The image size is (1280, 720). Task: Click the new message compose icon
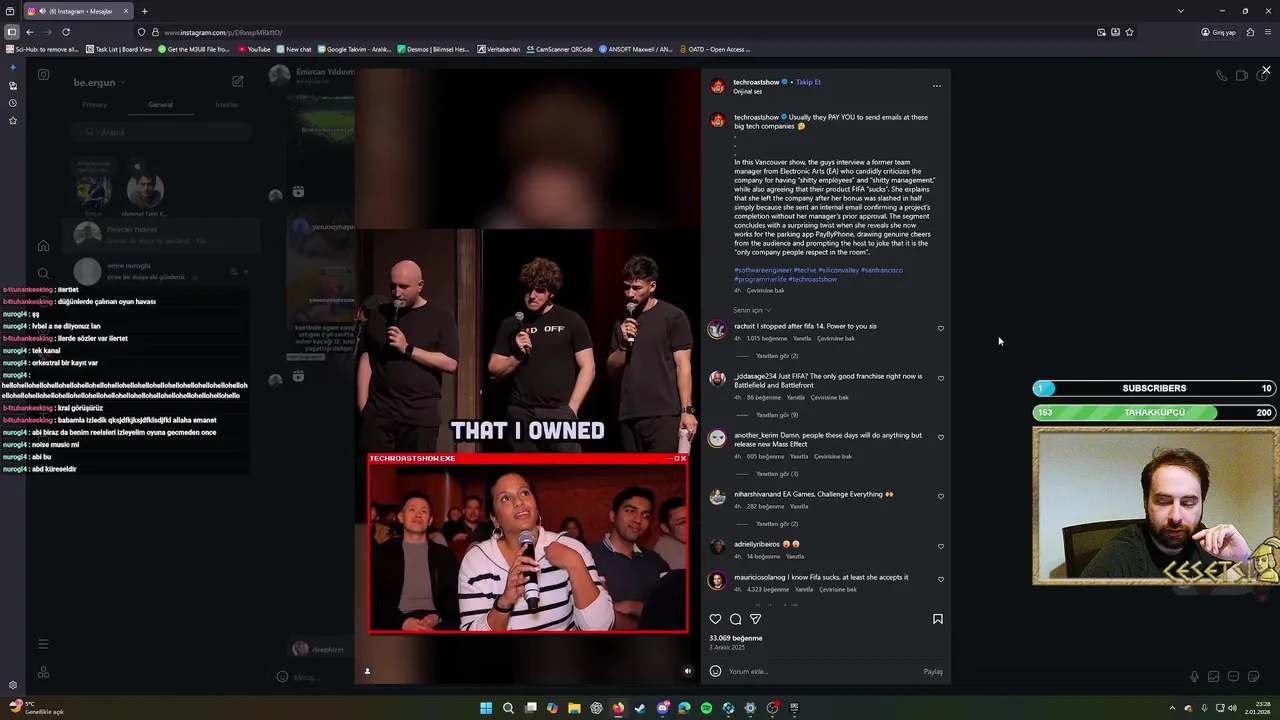(237, 81)
